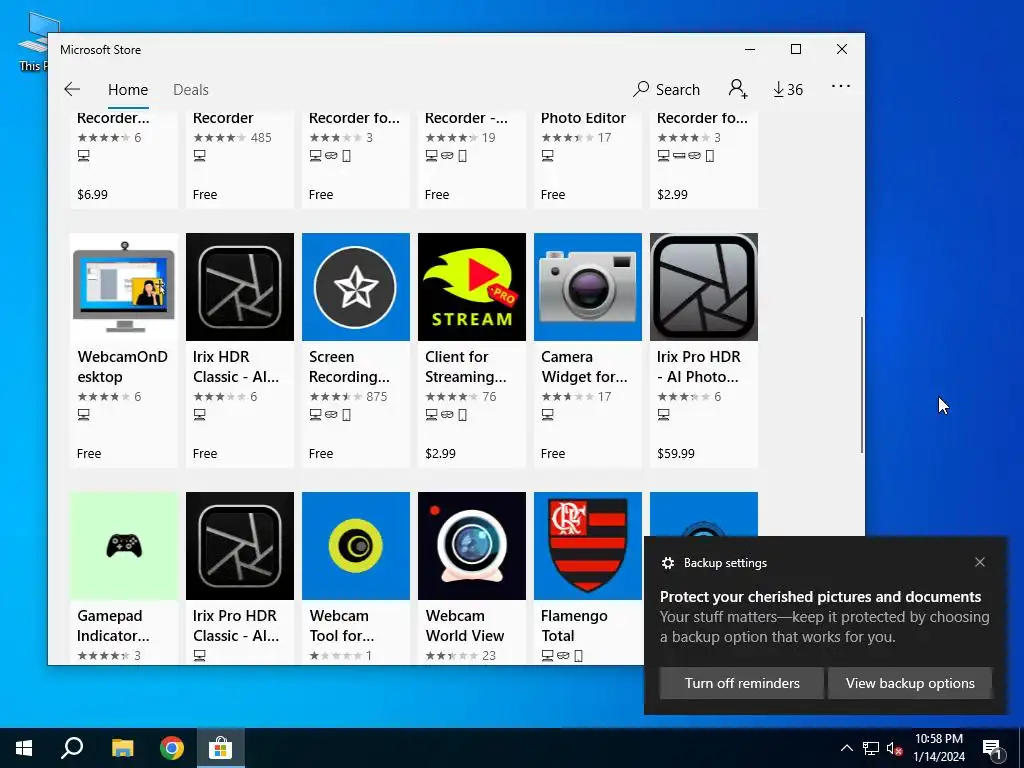Image resolution: width=1024 pixels, height=768 pixels.
Task: Click the Flamengo Total title
Action: pyautogui.click(x=574, y=626)
